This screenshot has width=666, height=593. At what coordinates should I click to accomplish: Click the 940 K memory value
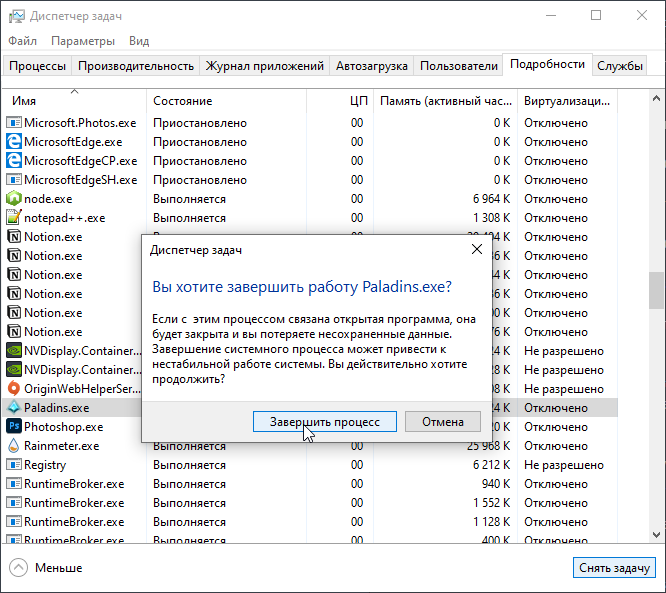point(496,484)
